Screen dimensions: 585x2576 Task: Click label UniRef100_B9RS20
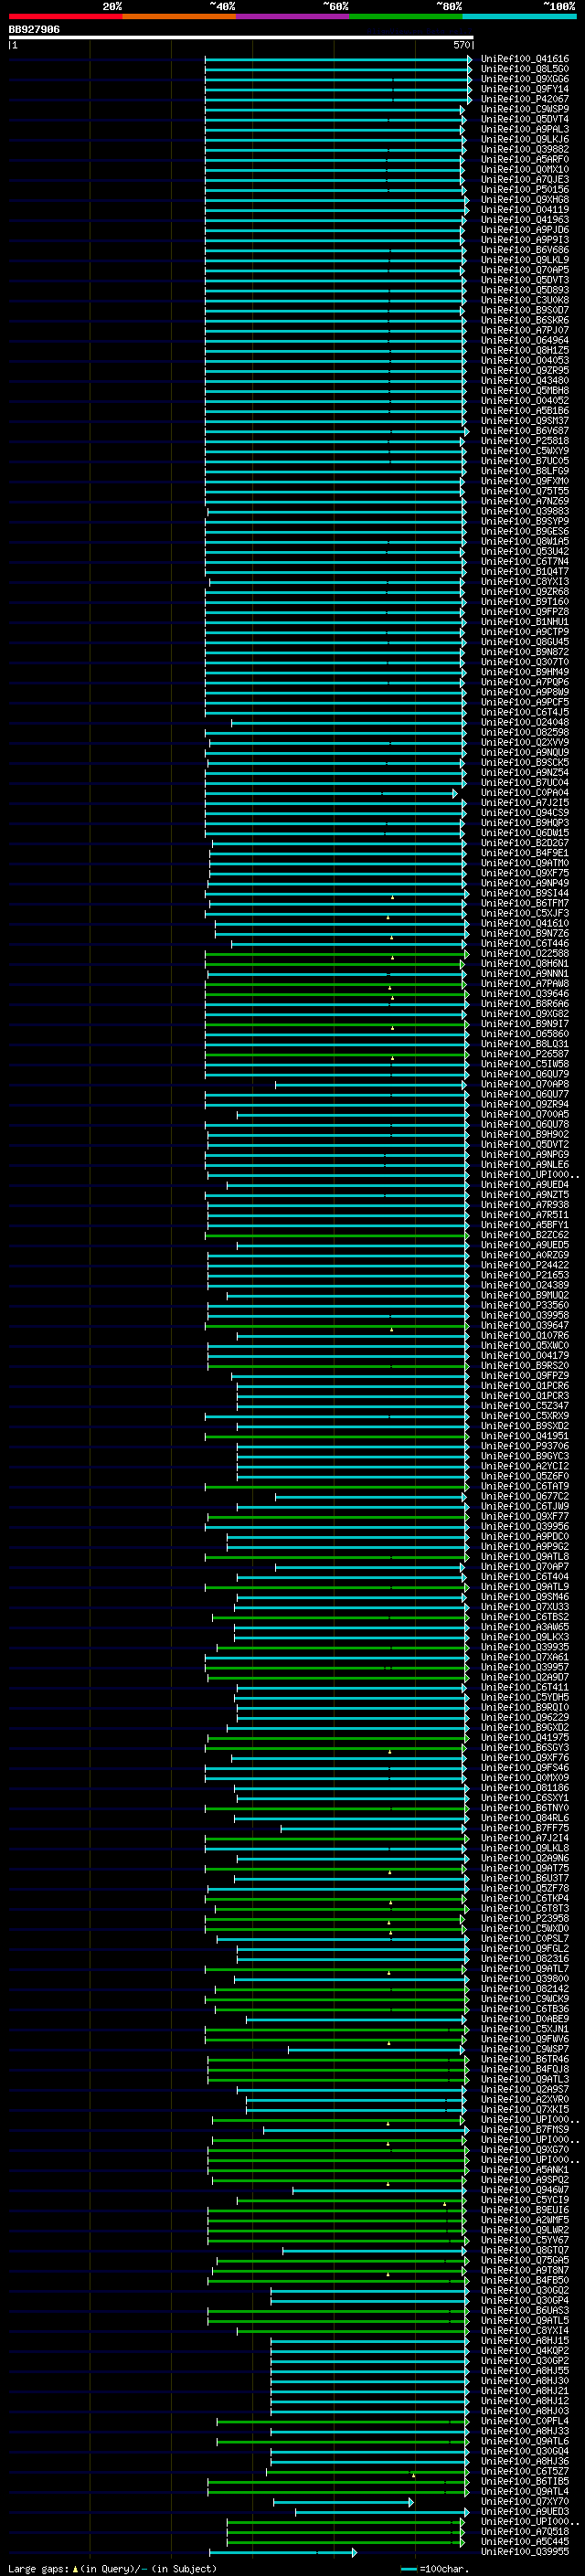coord(525,1366)
